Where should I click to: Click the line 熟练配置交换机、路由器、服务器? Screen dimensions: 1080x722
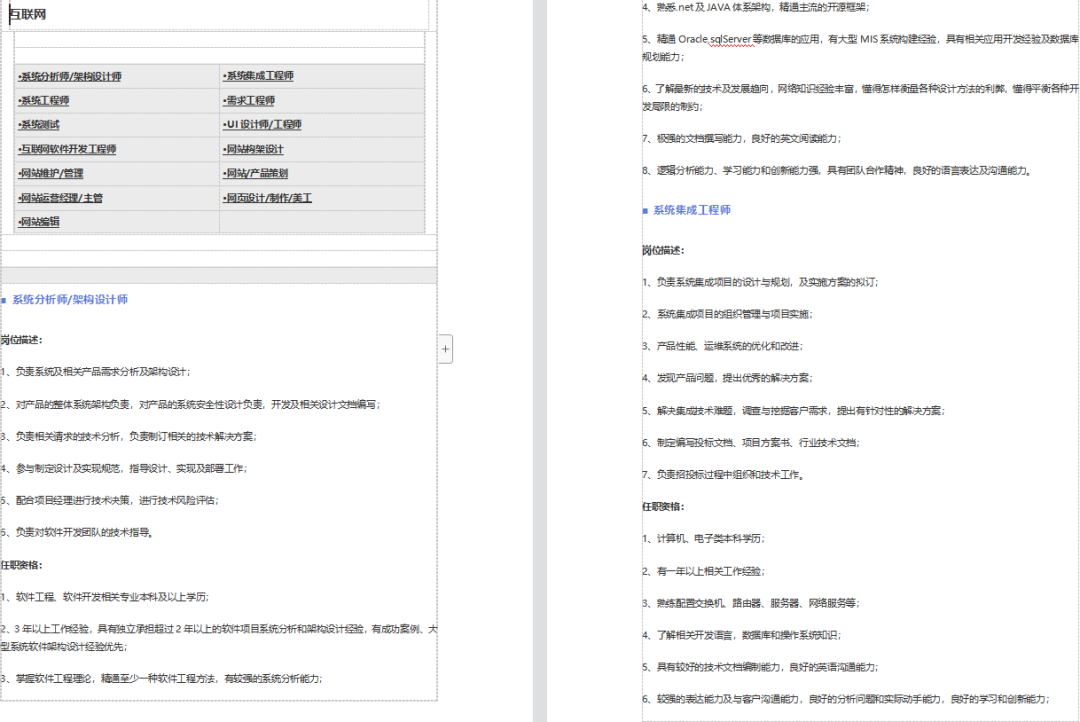coord(751,604)
